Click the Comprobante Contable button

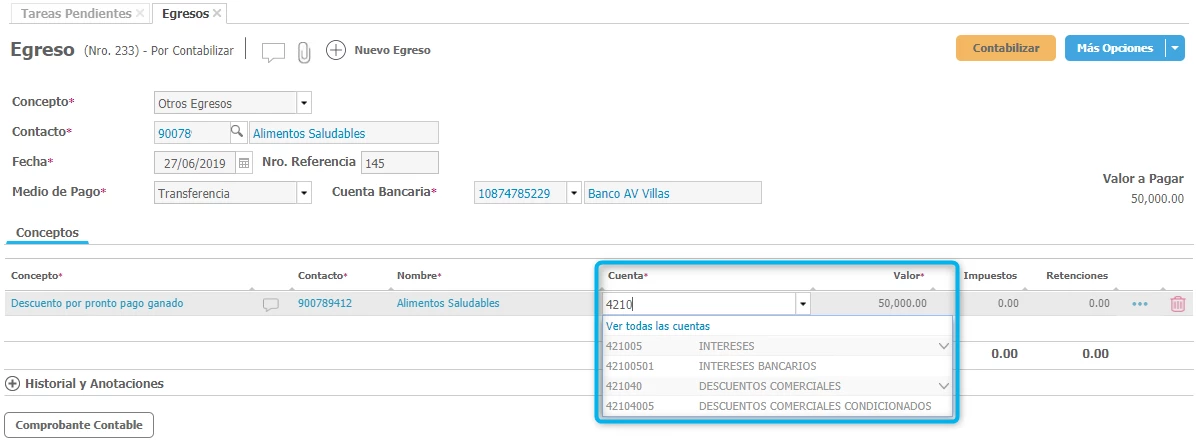[x=79, y=425]
